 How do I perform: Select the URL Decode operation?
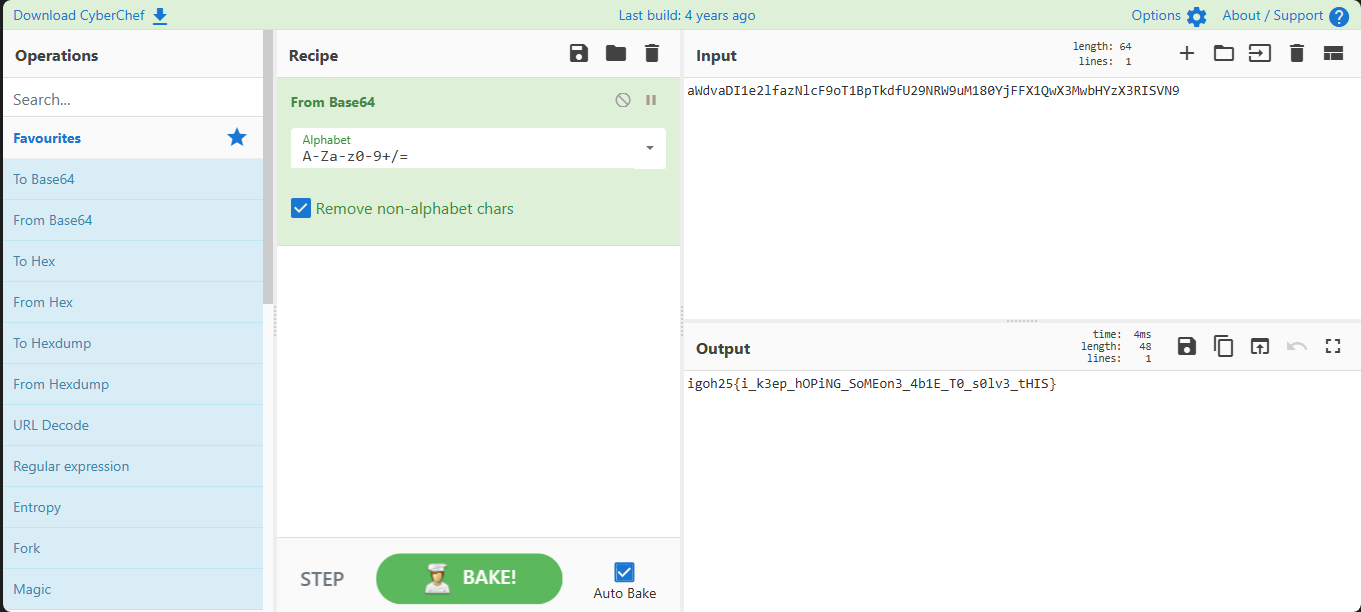pos(51,425)
